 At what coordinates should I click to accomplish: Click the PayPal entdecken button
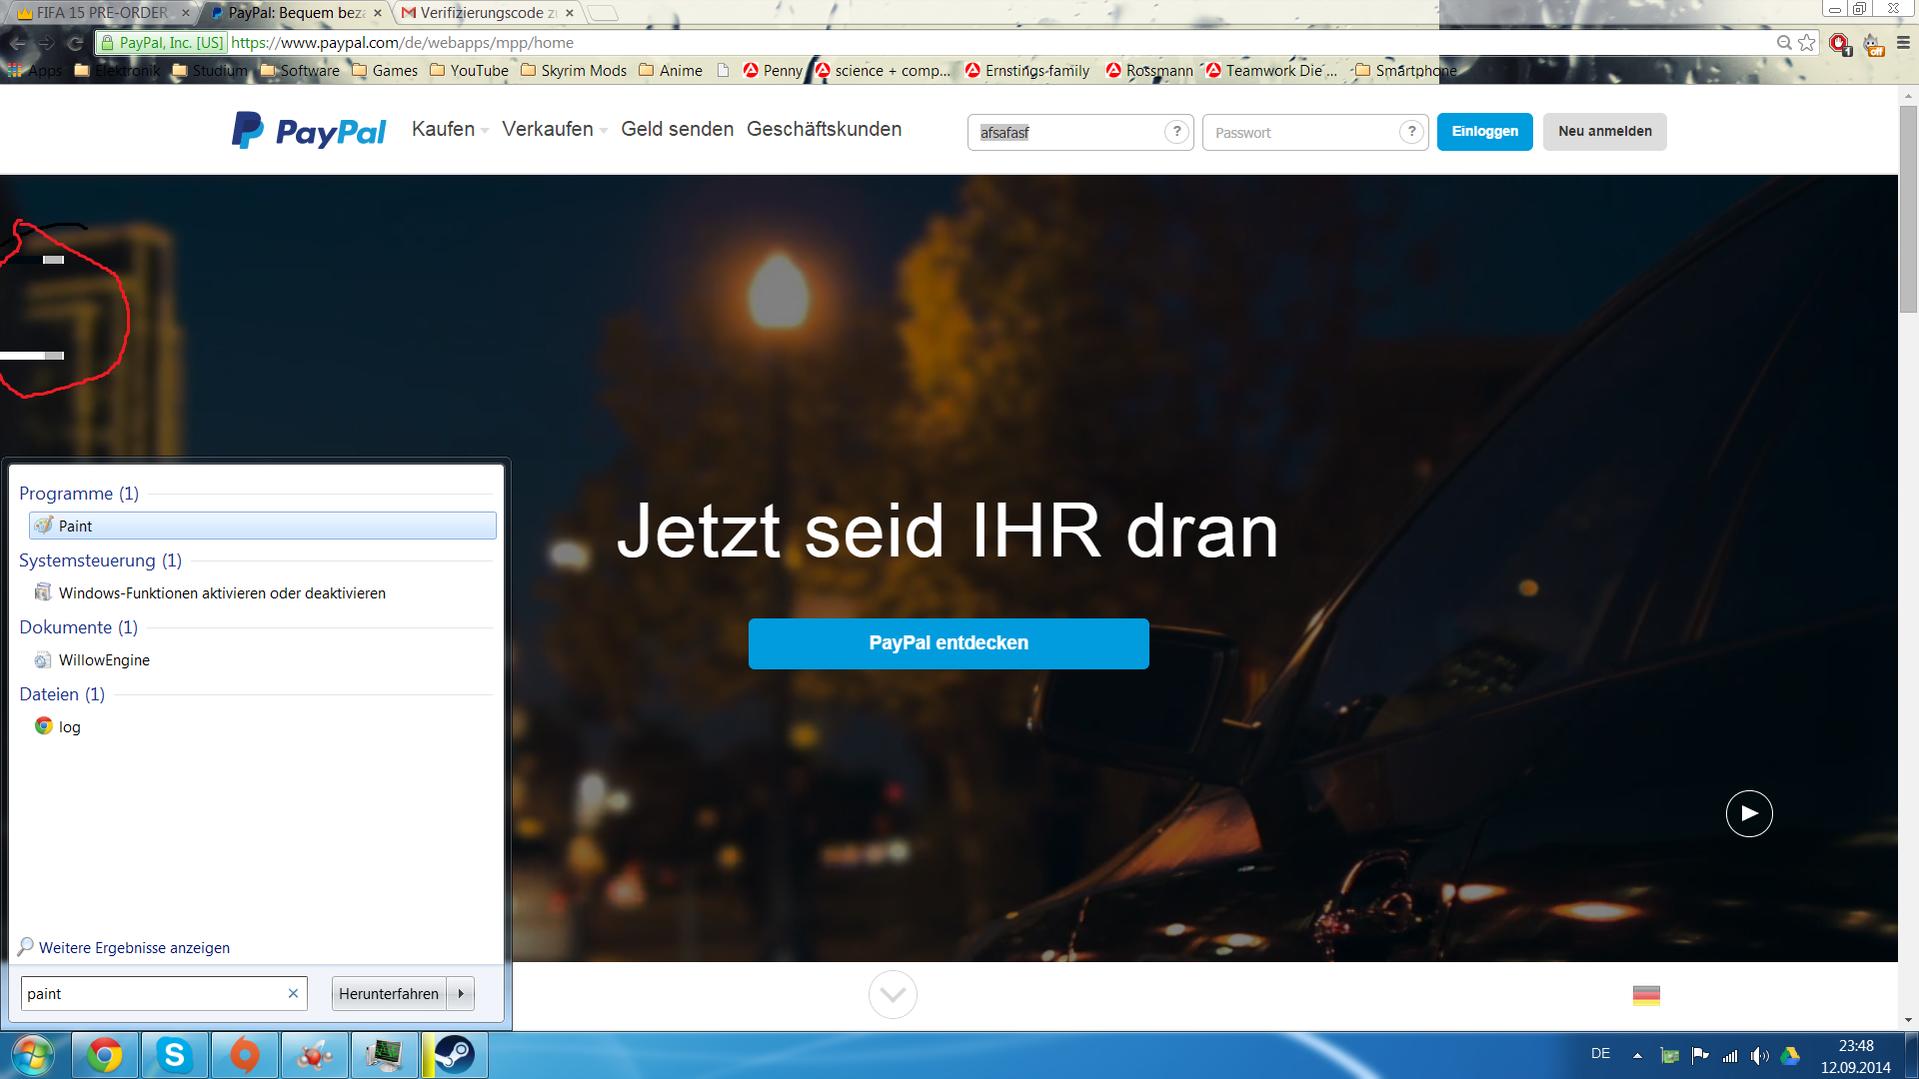pyautogui.click(x=949, y=643)
